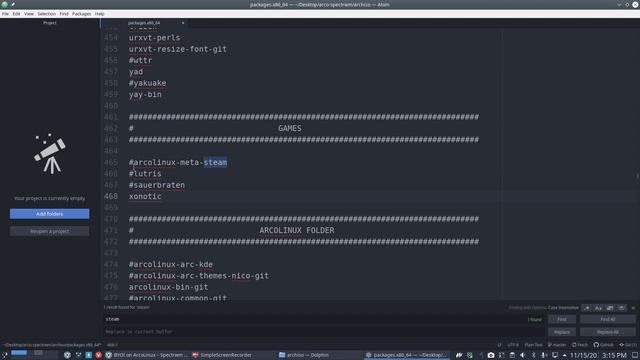This screenshot has height=360, width=640.
Task: Switch to first virtual desktop pager
Action: (x=19, y=353)
